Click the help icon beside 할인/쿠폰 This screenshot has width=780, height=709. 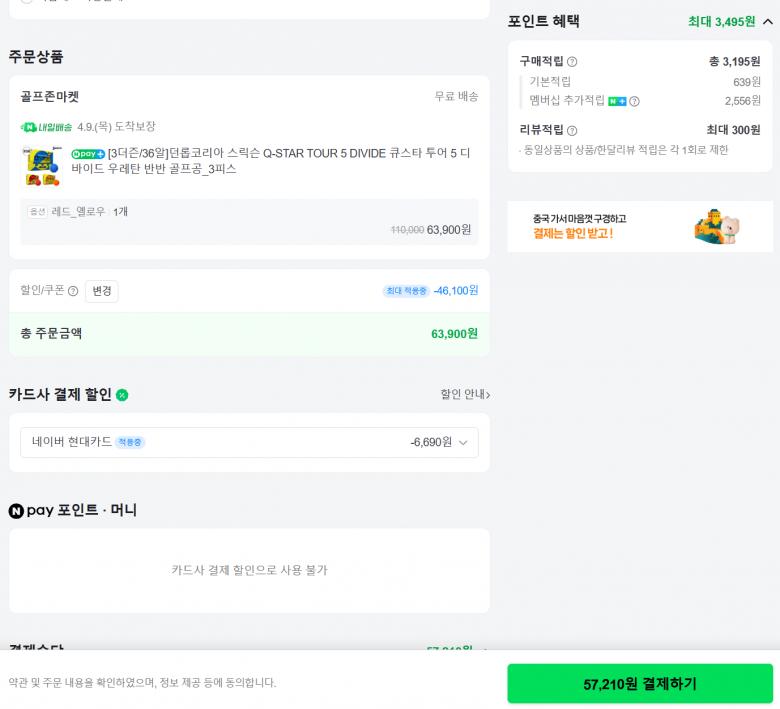click(x=73, y=291)
